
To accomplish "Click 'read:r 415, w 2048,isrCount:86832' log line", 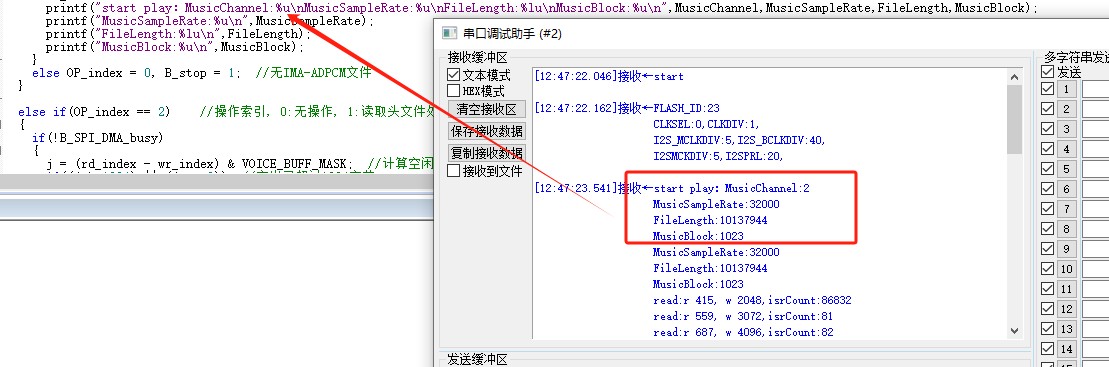I will click(752, 301).
